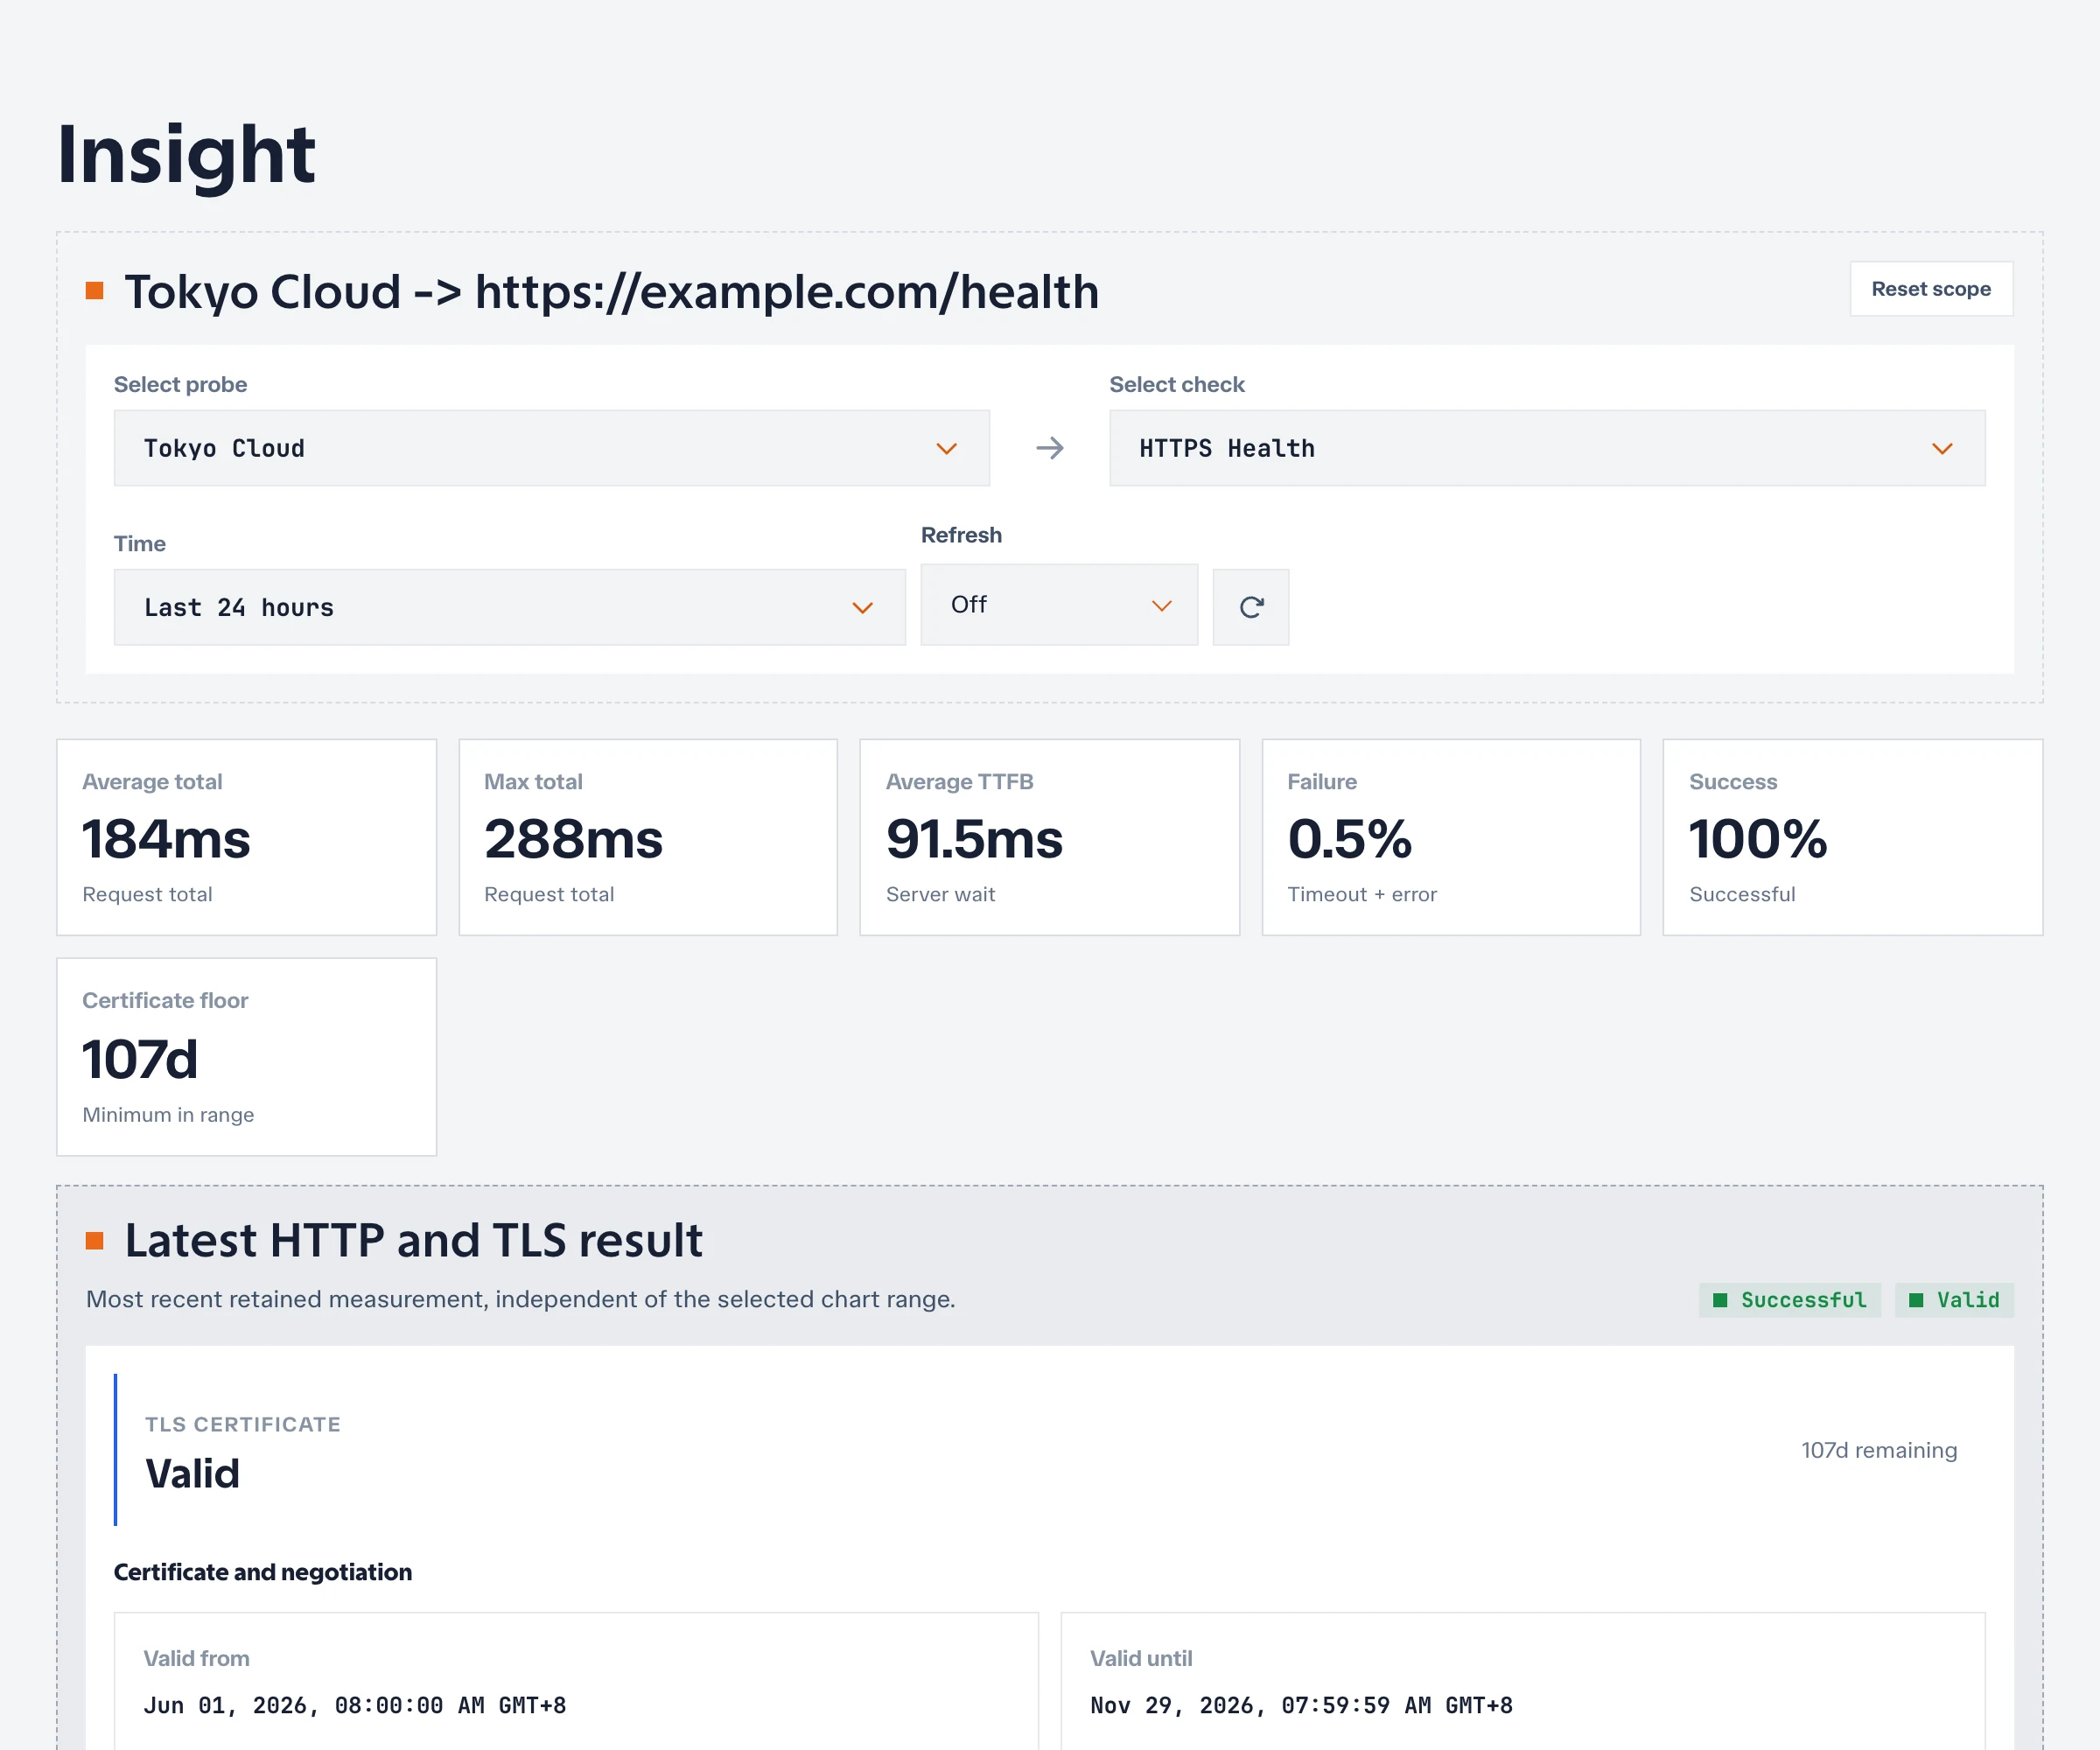Viewport: 2100px width, 1750px height.
Task: Click the Certificate and negotiation subheading
Action: [x=263, y=1572]
